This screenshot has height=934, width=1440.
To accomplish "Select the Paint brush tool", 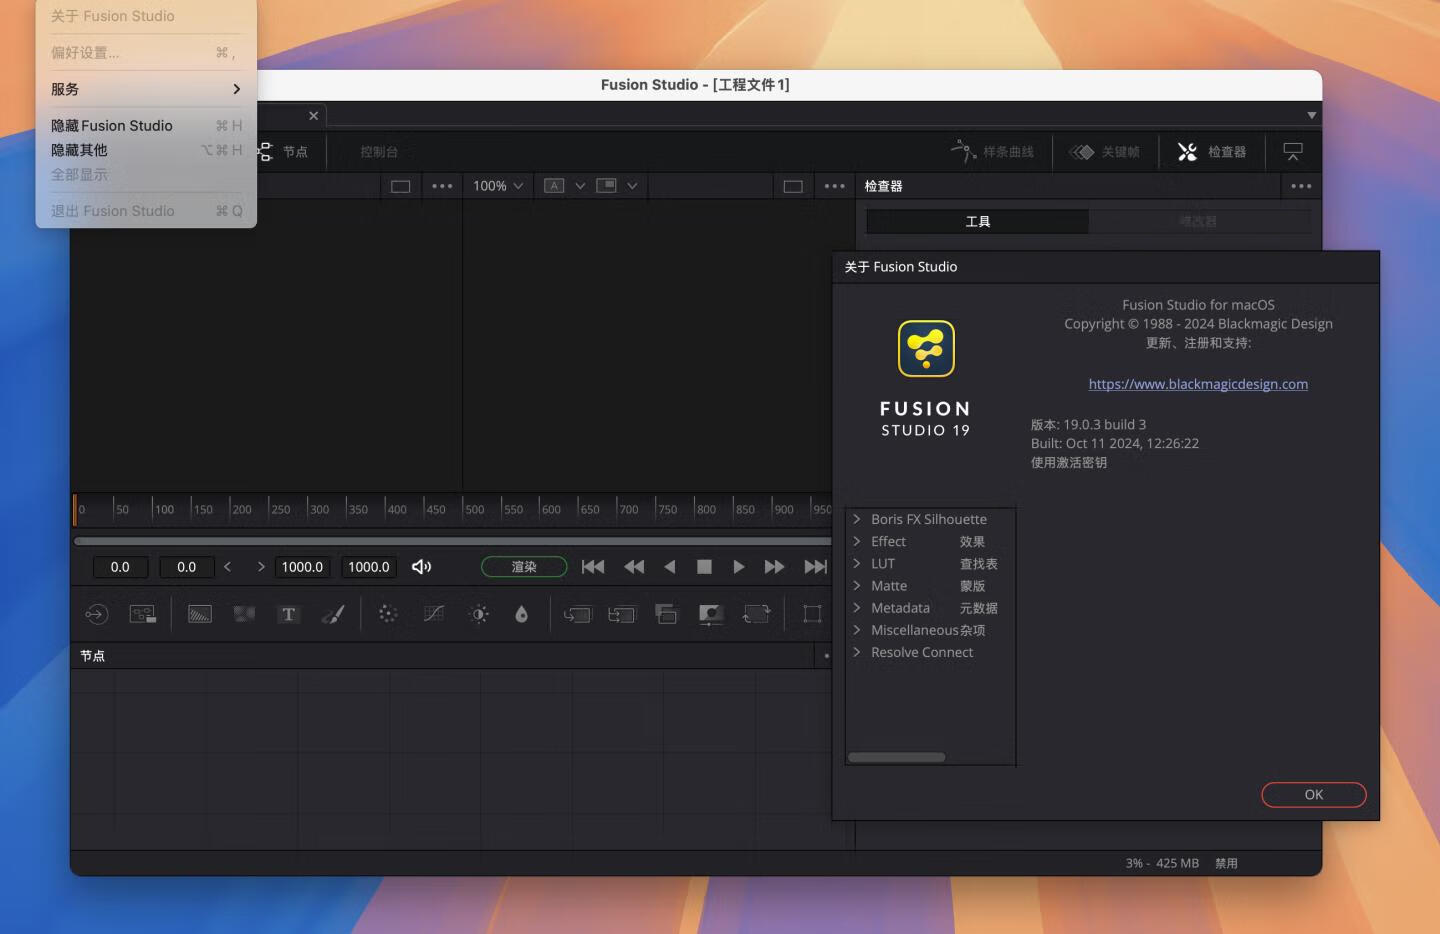I will [x=333, y=614].
